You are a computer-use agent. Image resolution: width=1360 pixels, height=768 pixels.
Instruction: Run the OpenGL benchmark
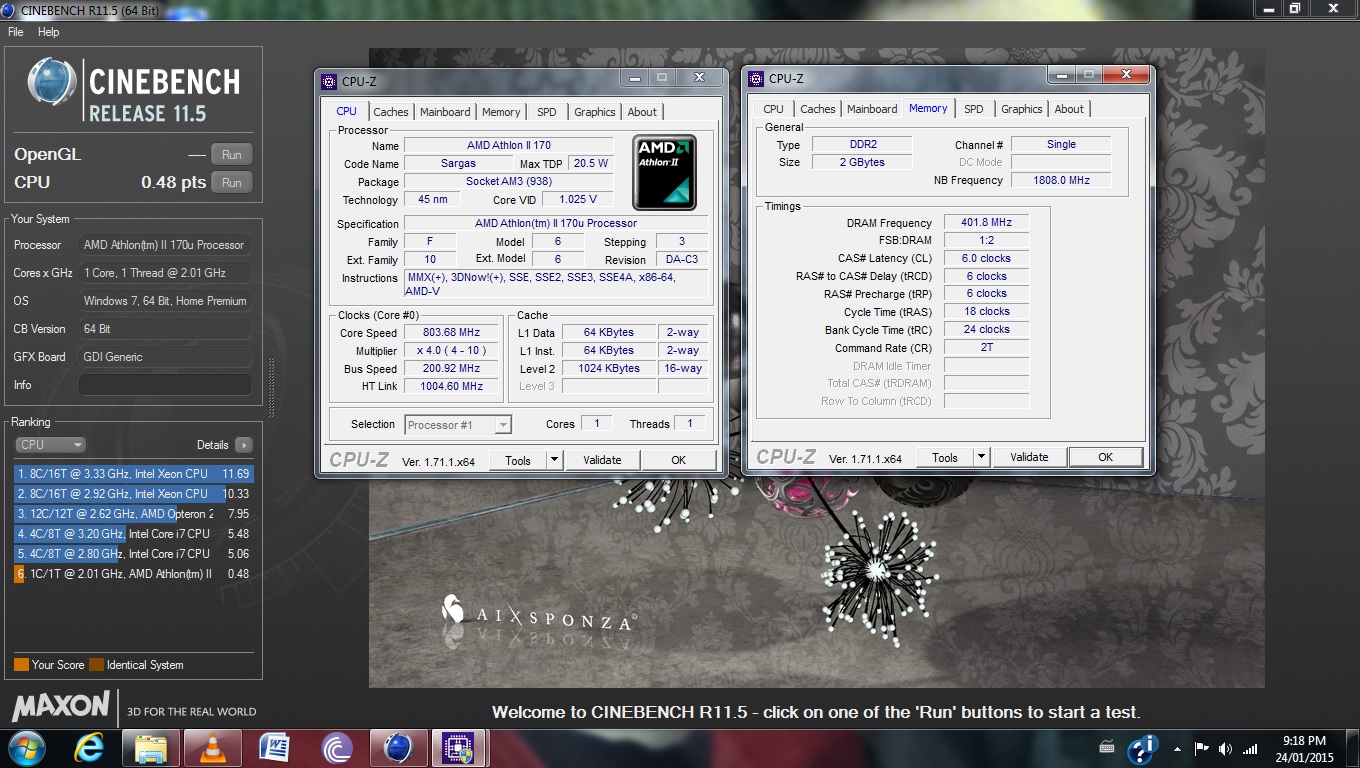[x=232, y=154]
